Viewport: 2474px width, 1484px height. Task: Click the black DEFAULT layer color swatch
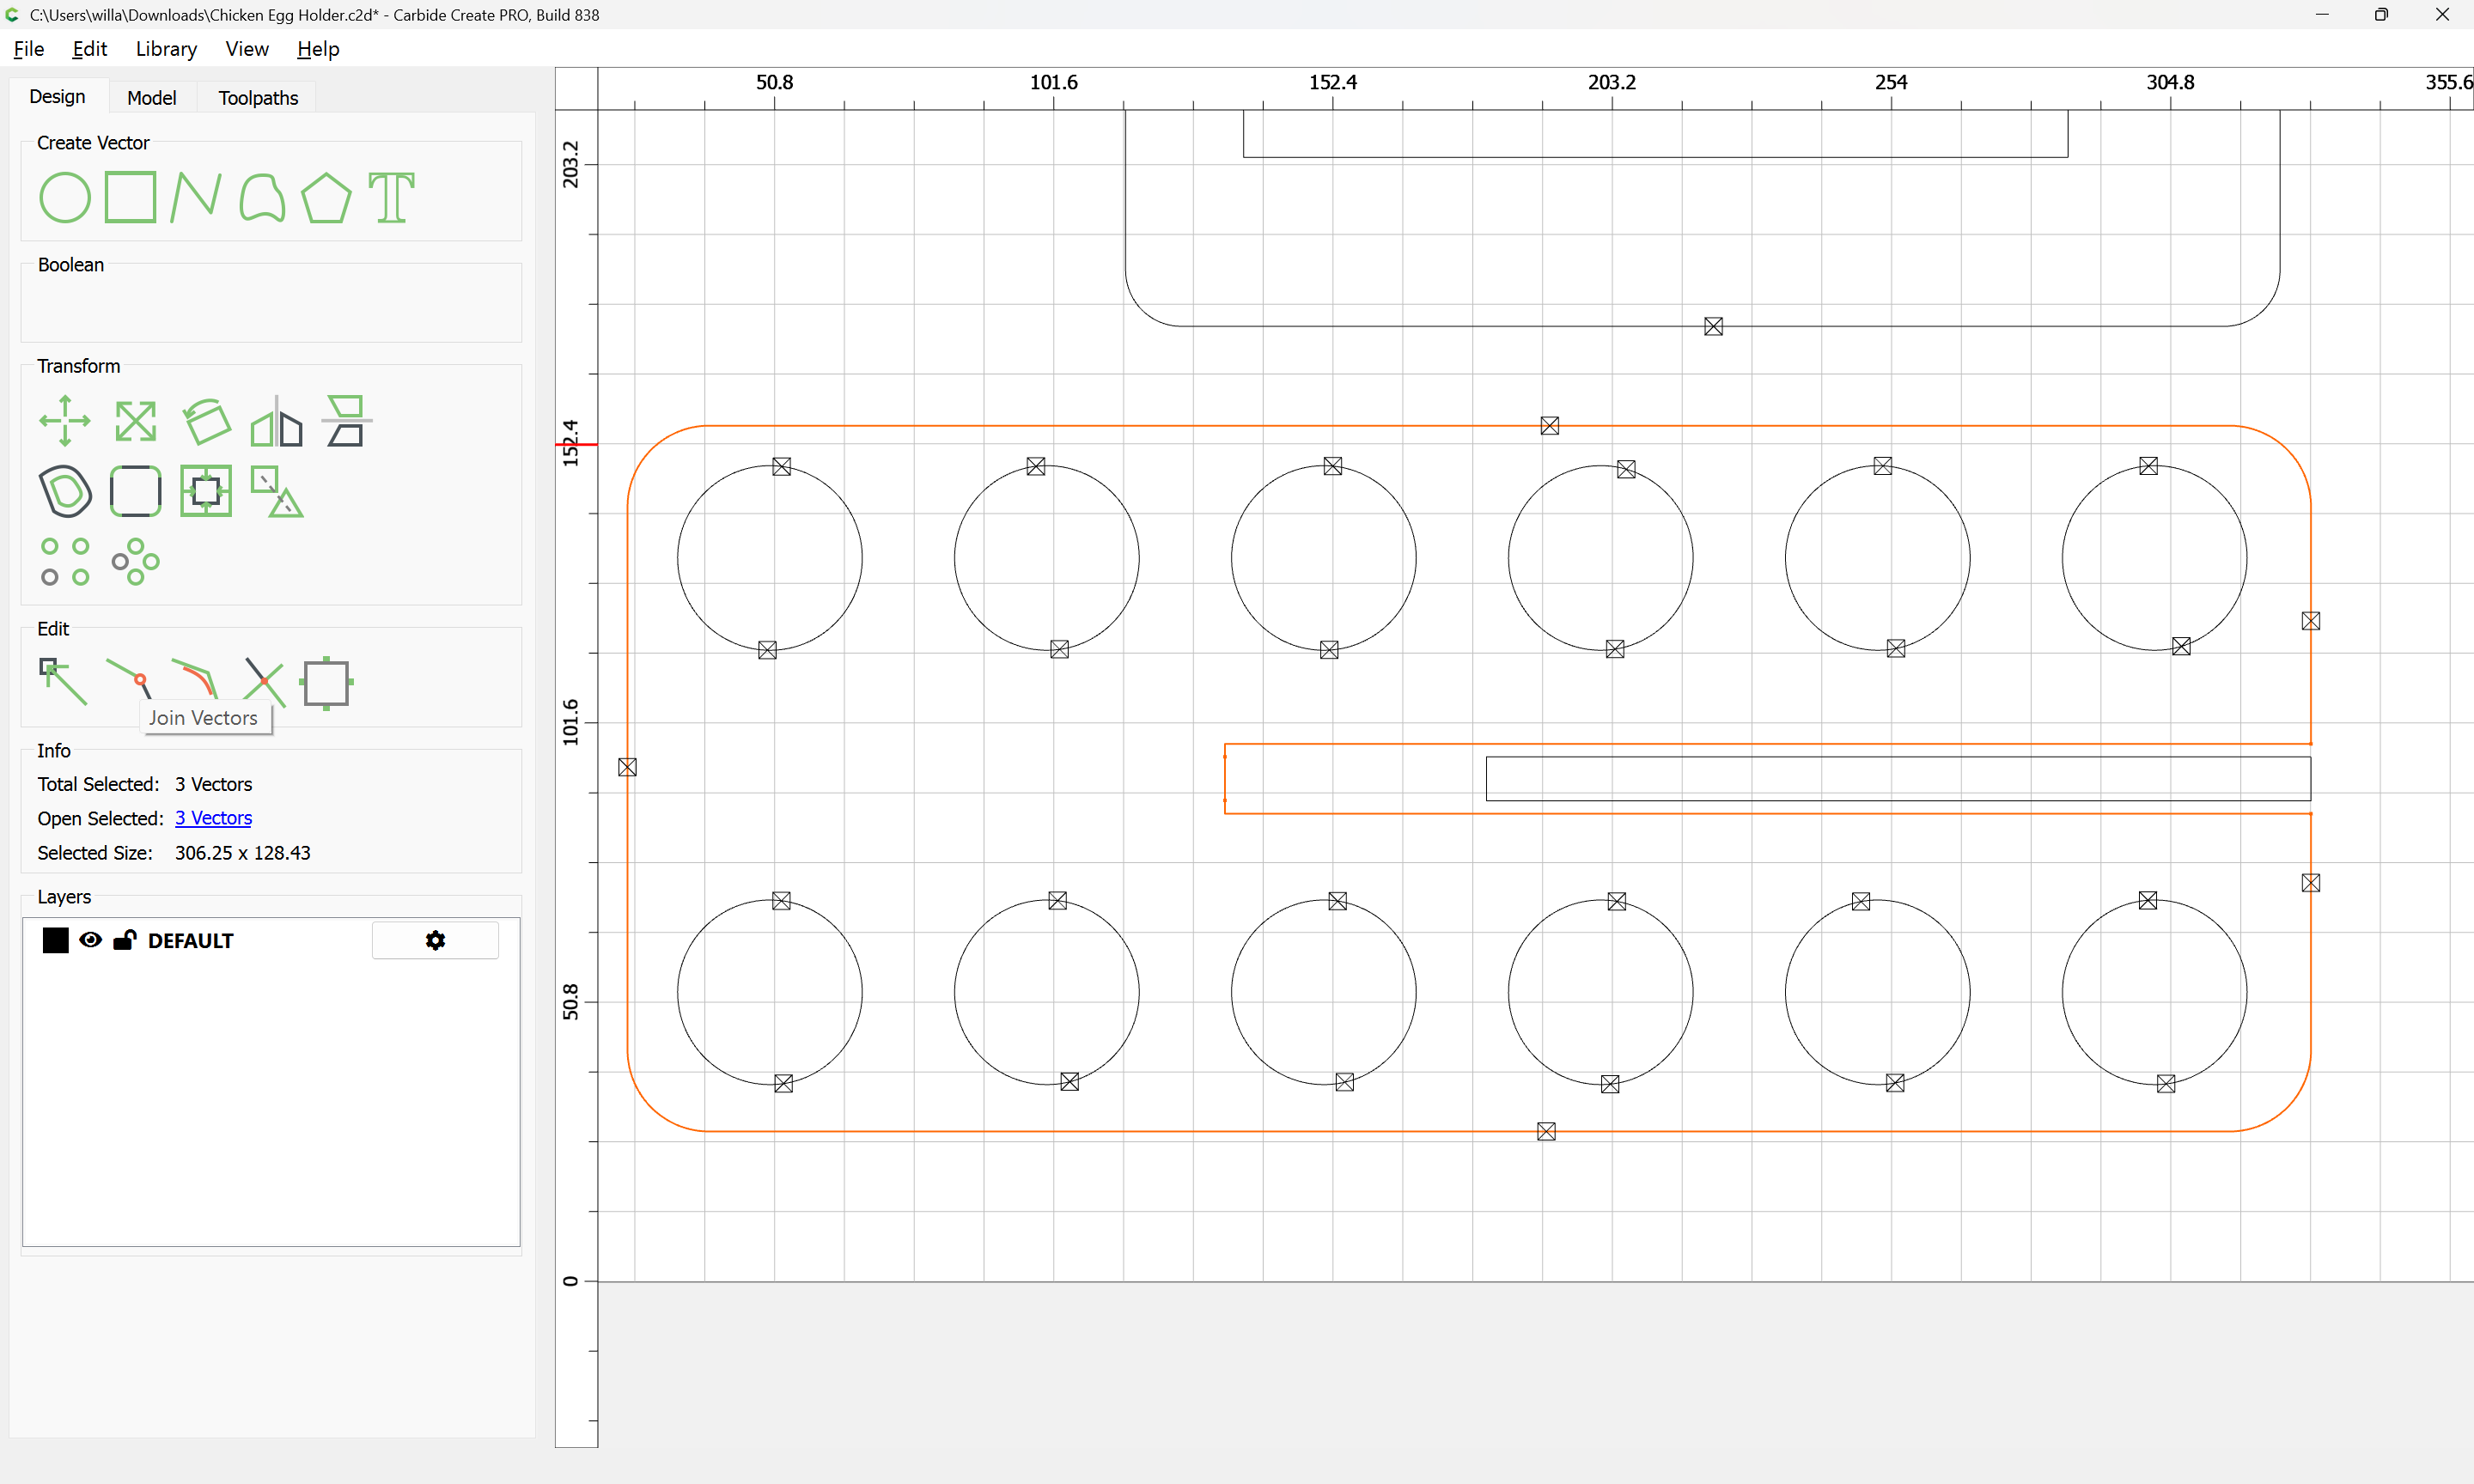[x=55, y=940]
